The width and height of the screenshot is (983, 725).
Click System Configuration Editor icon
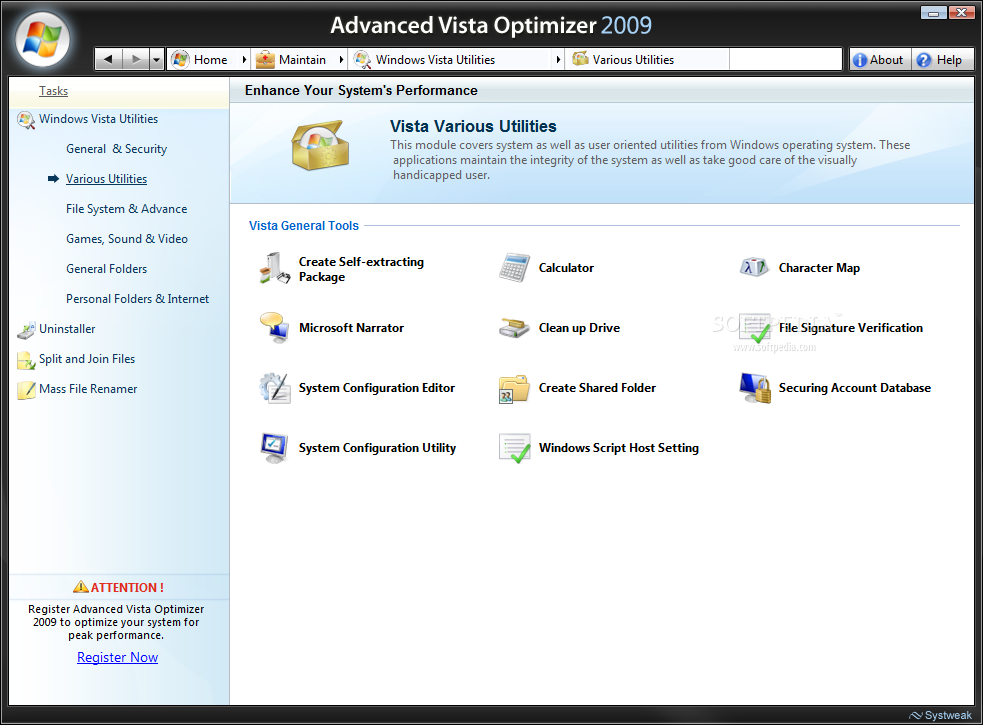[x=275, y=388]
